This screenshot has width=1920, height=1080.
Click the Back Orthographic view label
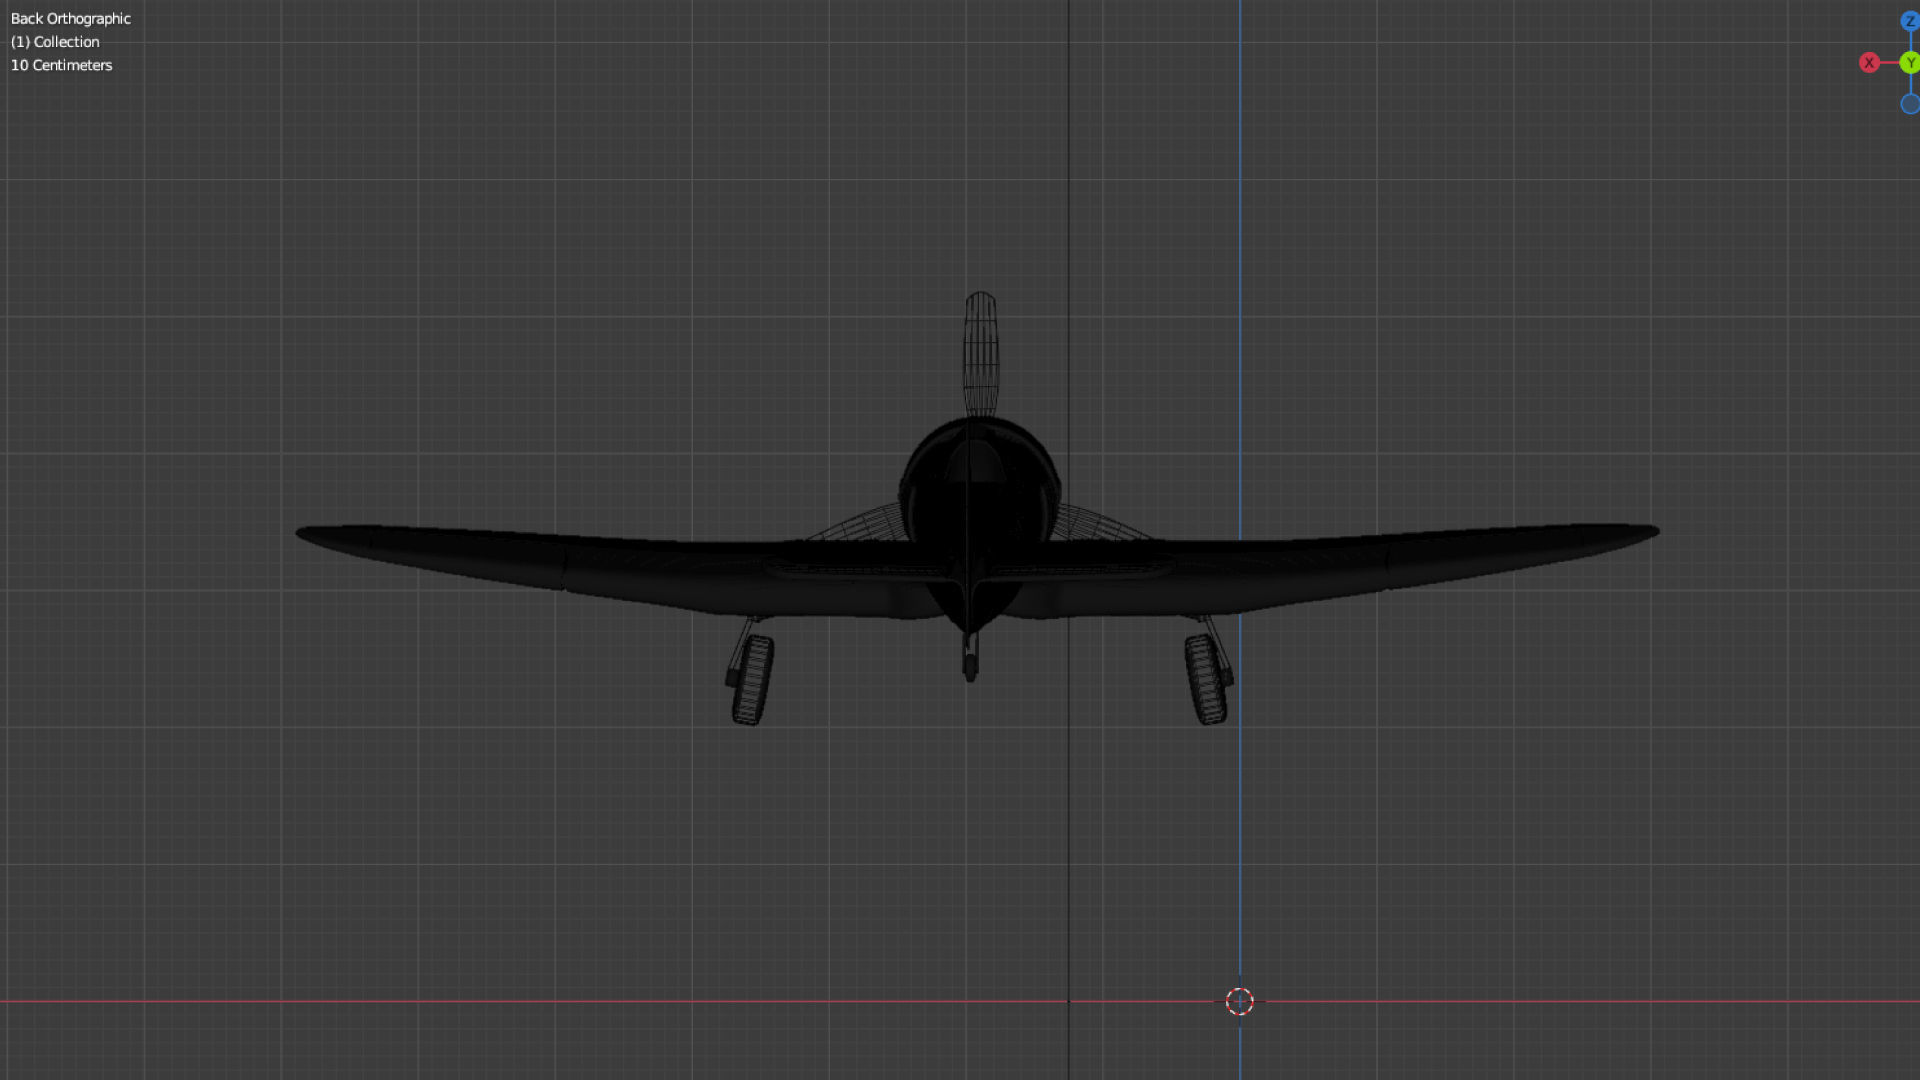70,18
